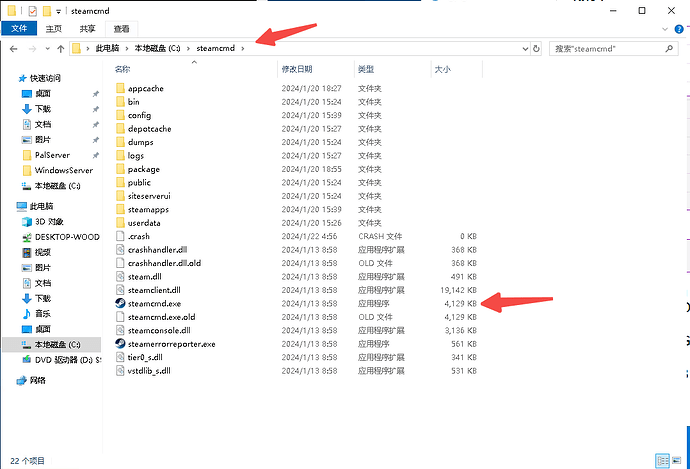Click the Forward navigation arrow

[32, 49]
